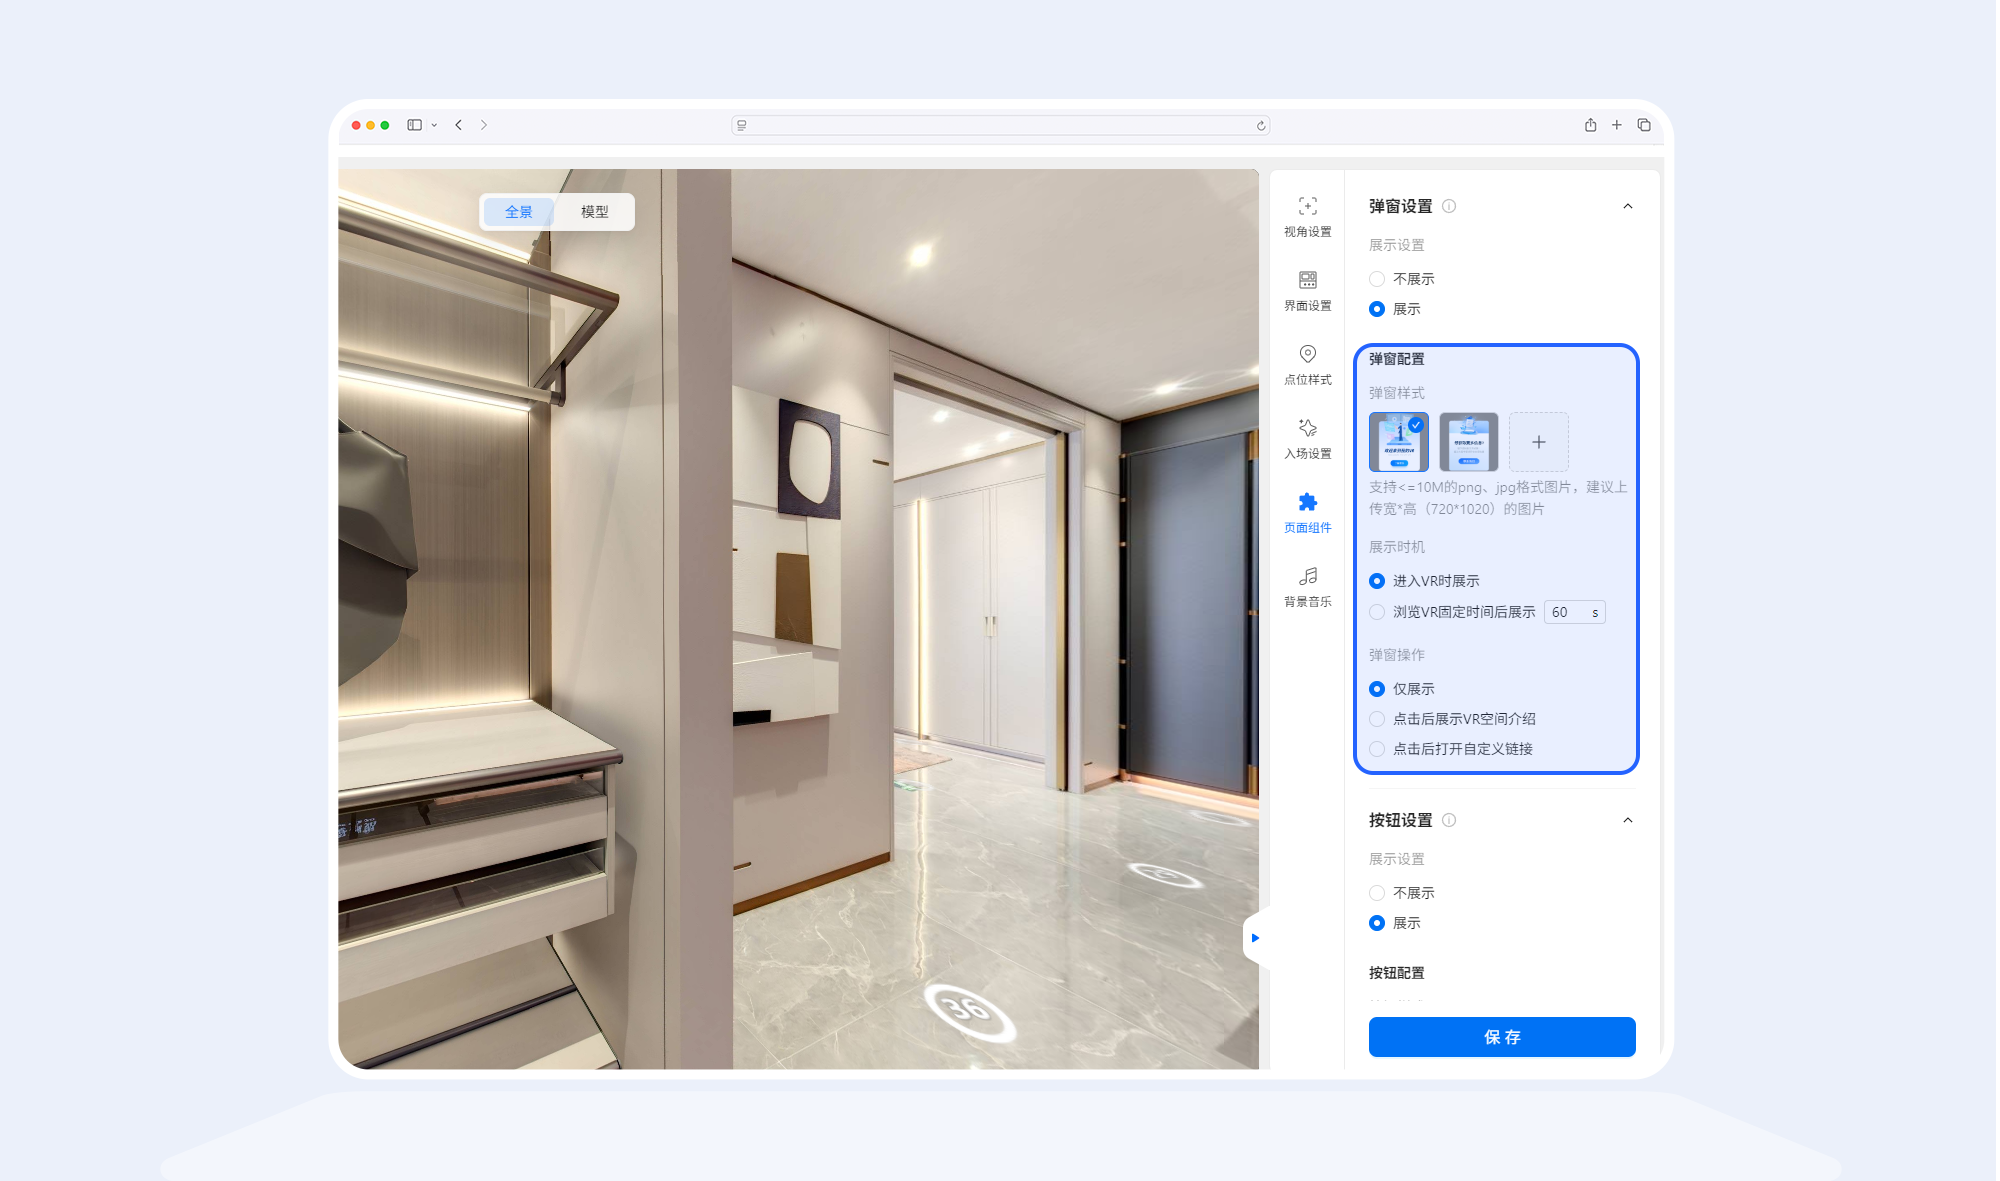Show the browser tab overview icon
The image size is (2000, 1181).
click(1643, 125)
